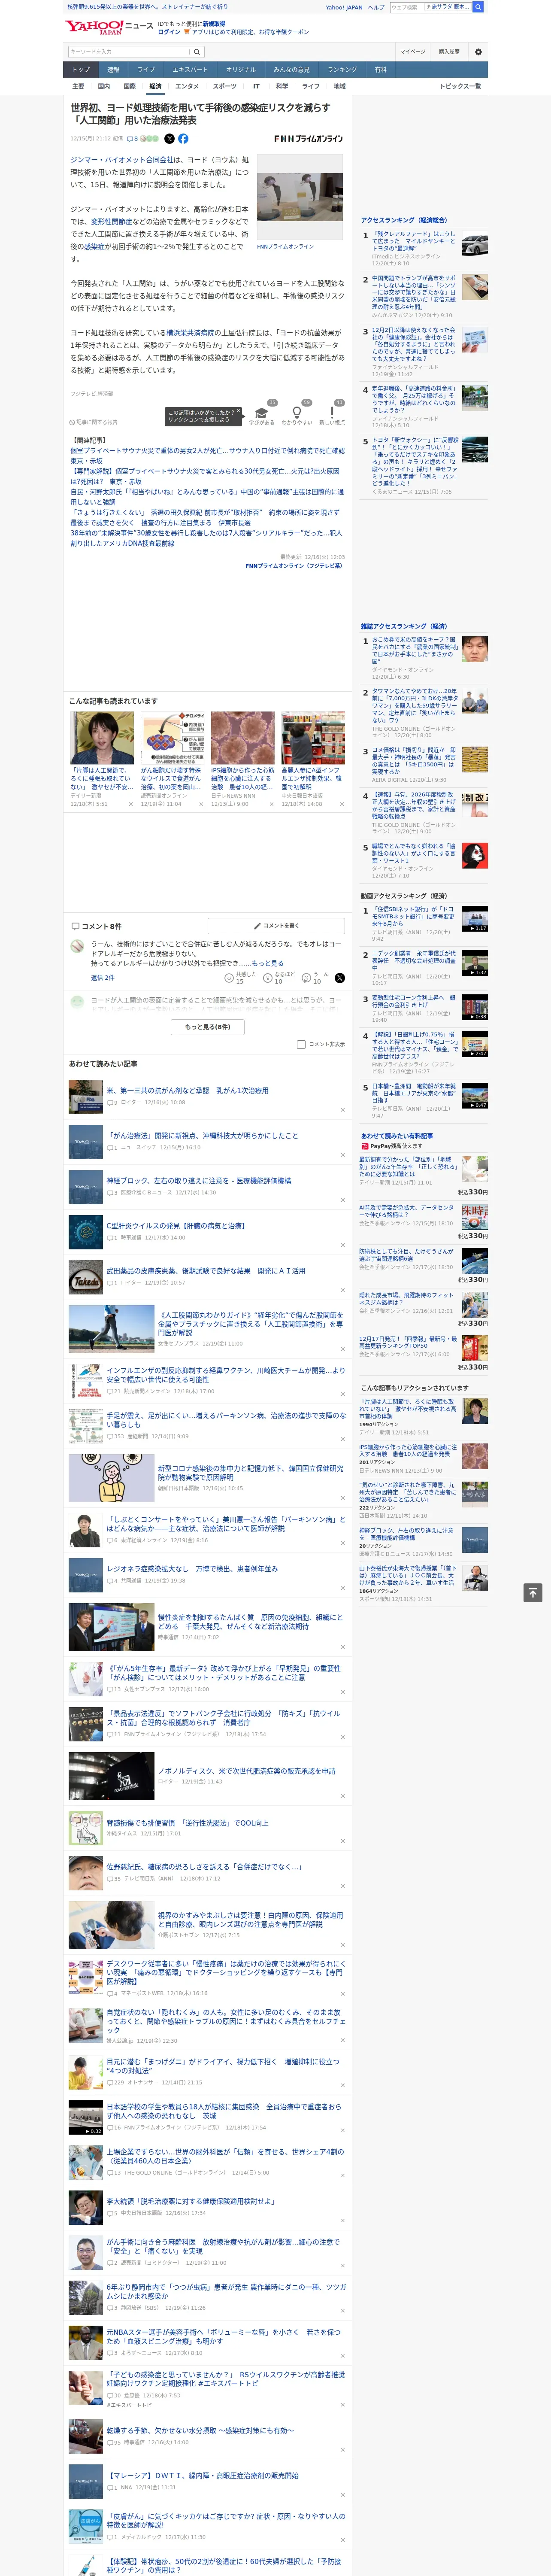Click the コメントを書く button
Screen dimensions: 551x2576
276,926
